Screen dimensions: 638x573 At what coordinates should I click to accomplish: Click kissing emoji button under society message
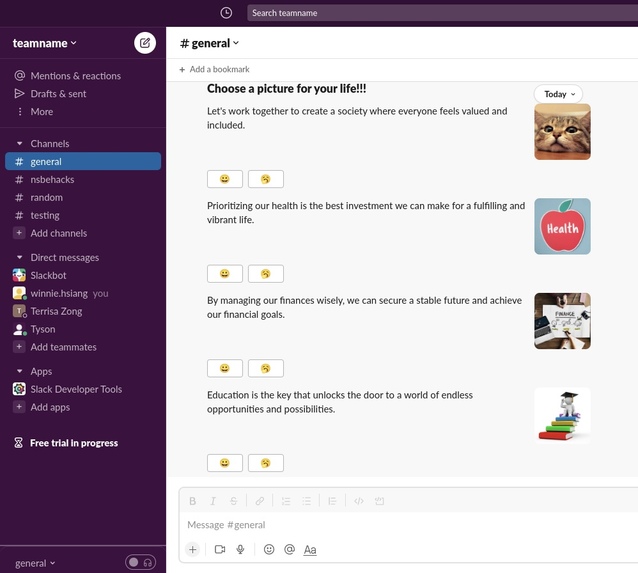tap(266, 179)
